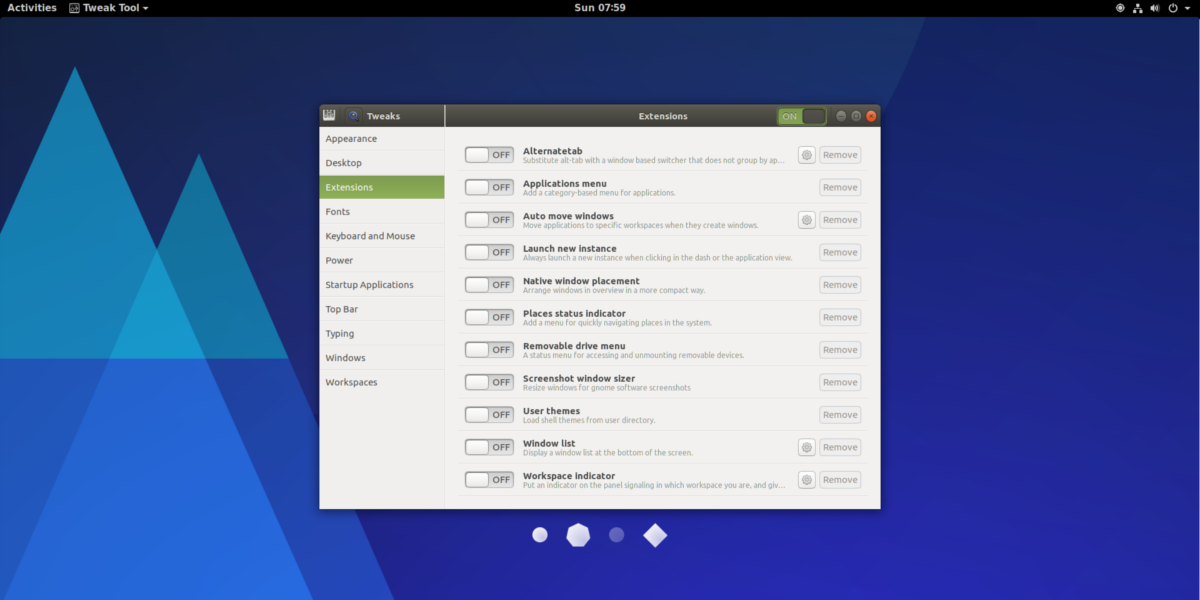Toggle Applications menu extension on

489,187
